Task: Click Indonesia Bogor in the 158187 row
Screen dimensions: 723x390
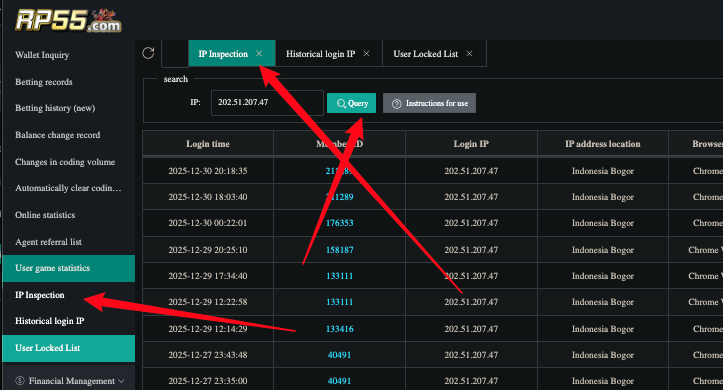Action: pos(603,250)
